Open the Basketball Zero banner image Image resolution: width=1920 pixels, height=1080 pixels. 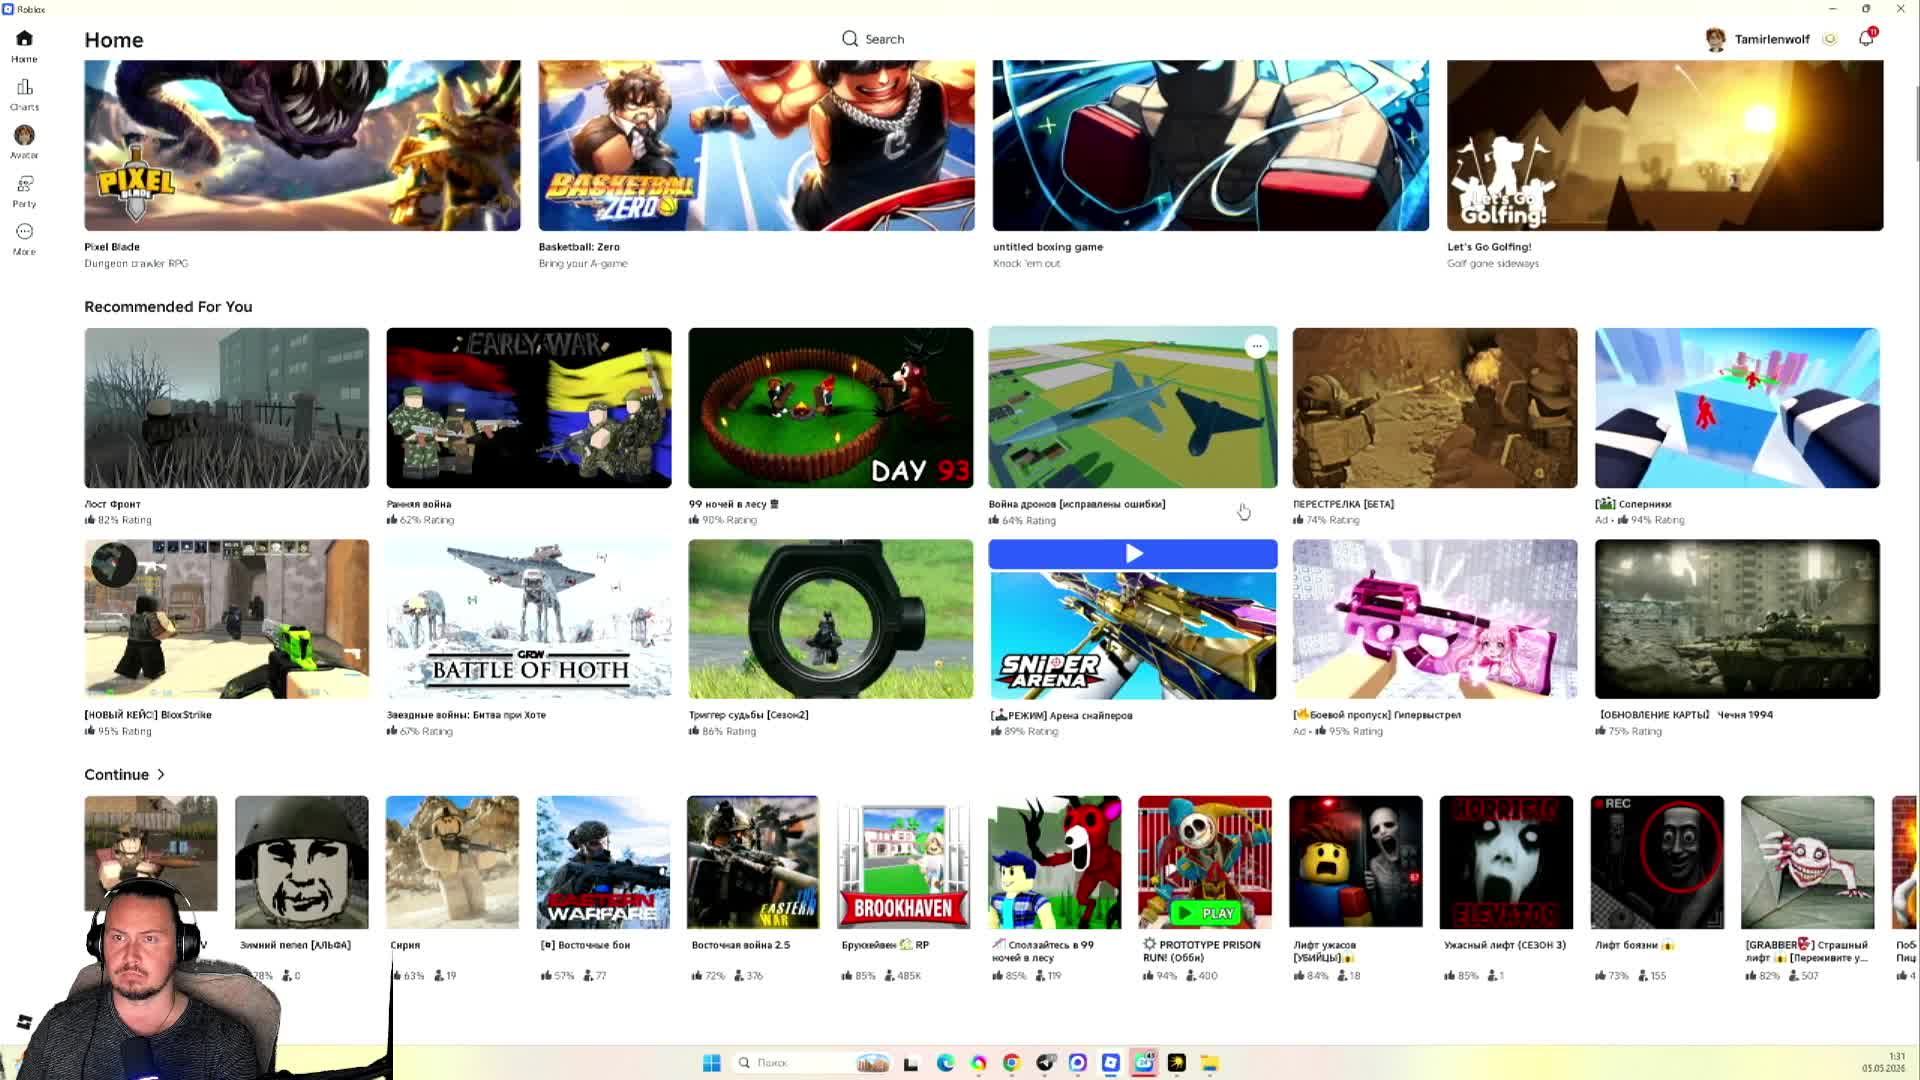[x=756, y=145]
